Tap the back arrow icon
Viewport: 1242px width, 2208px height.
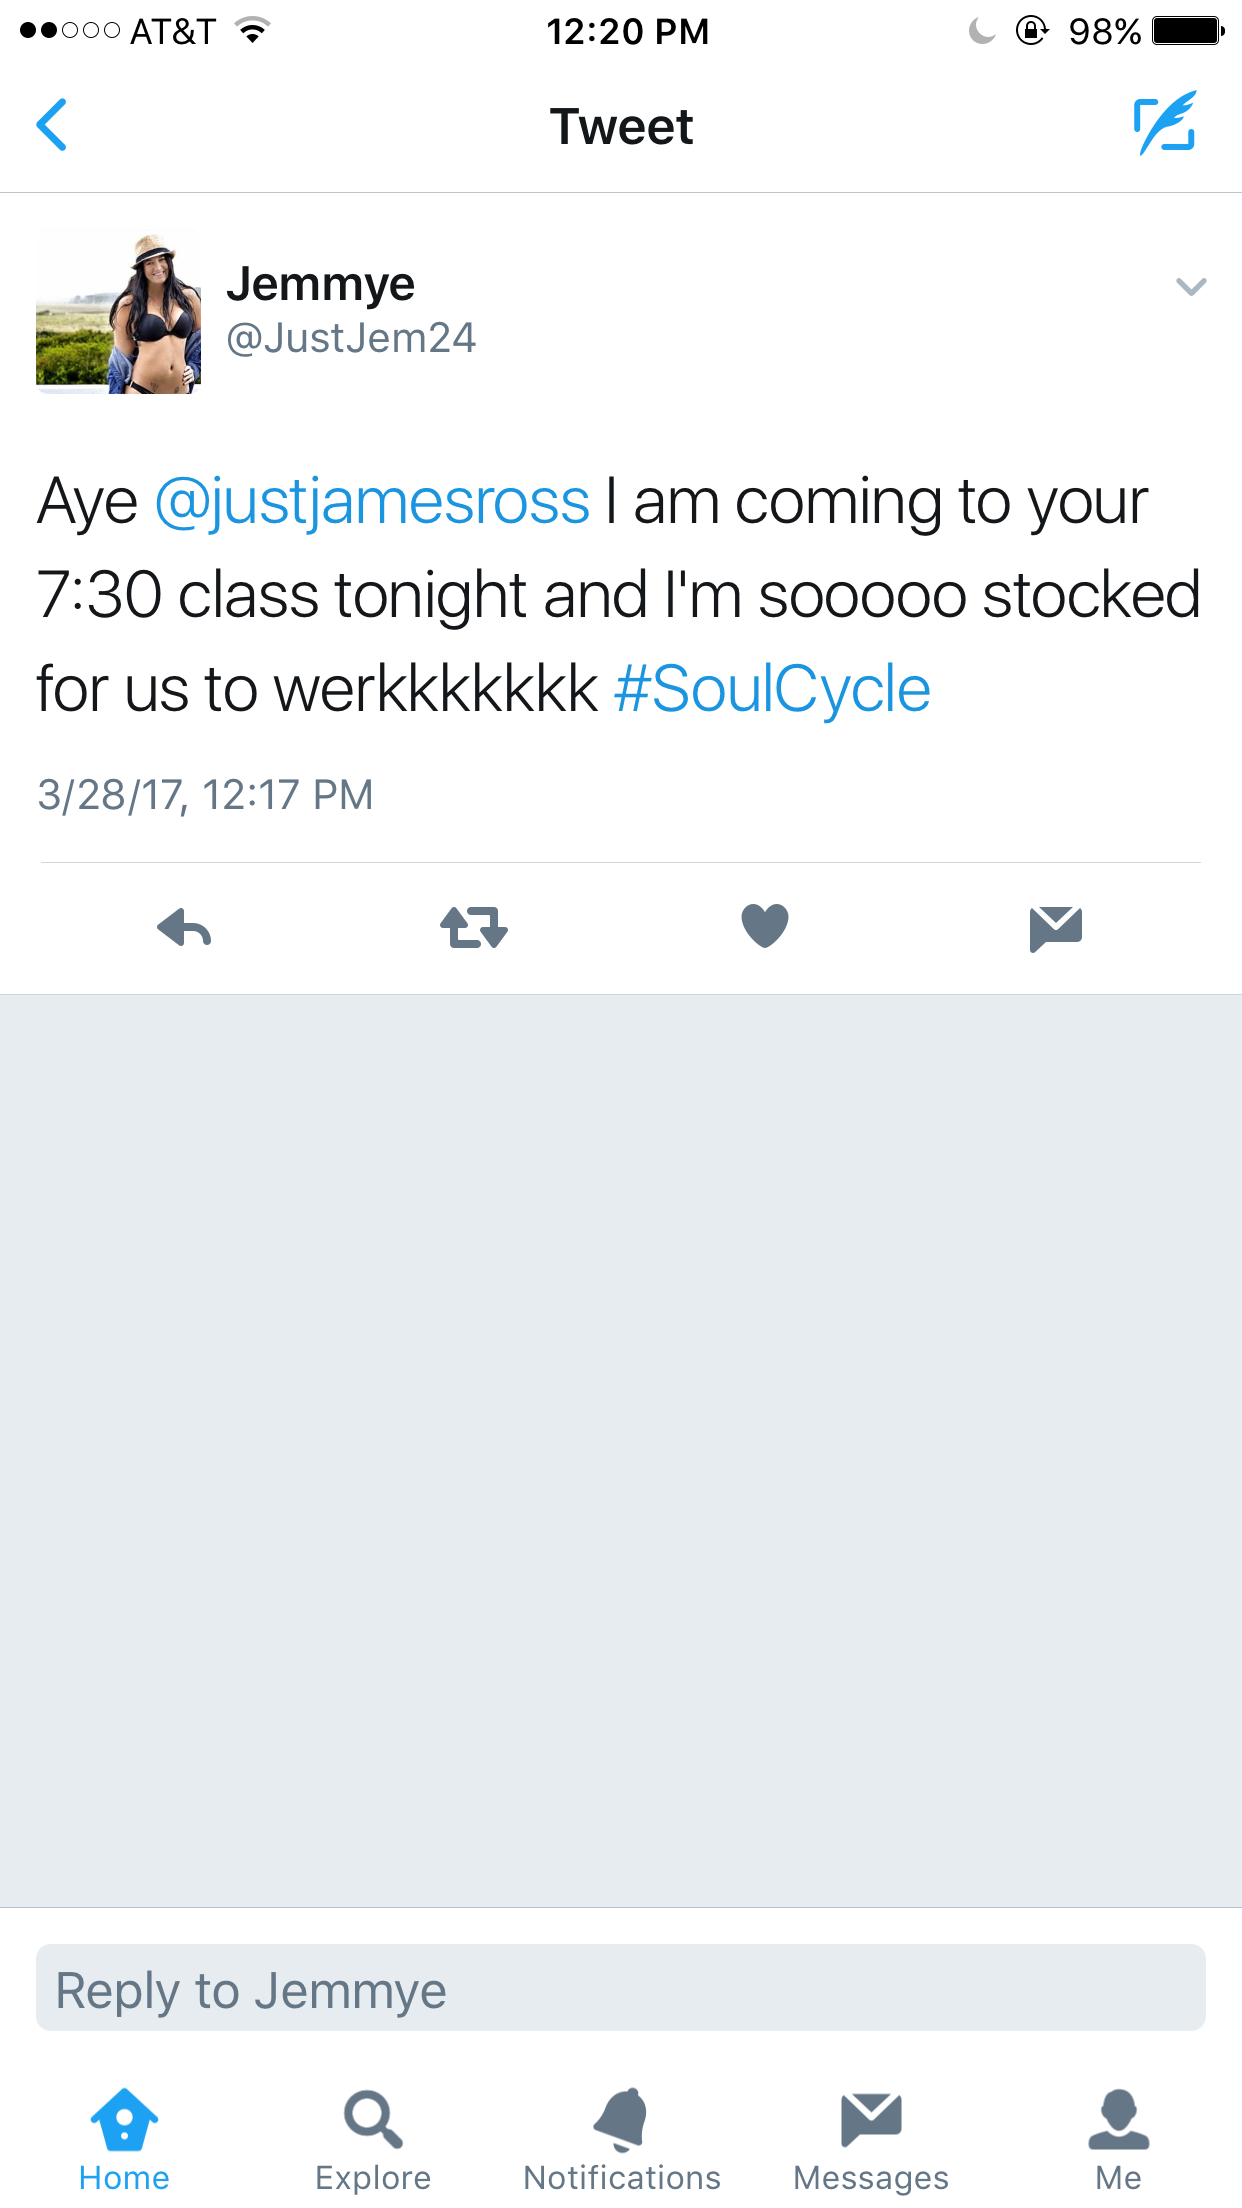(x=52, y=125)
